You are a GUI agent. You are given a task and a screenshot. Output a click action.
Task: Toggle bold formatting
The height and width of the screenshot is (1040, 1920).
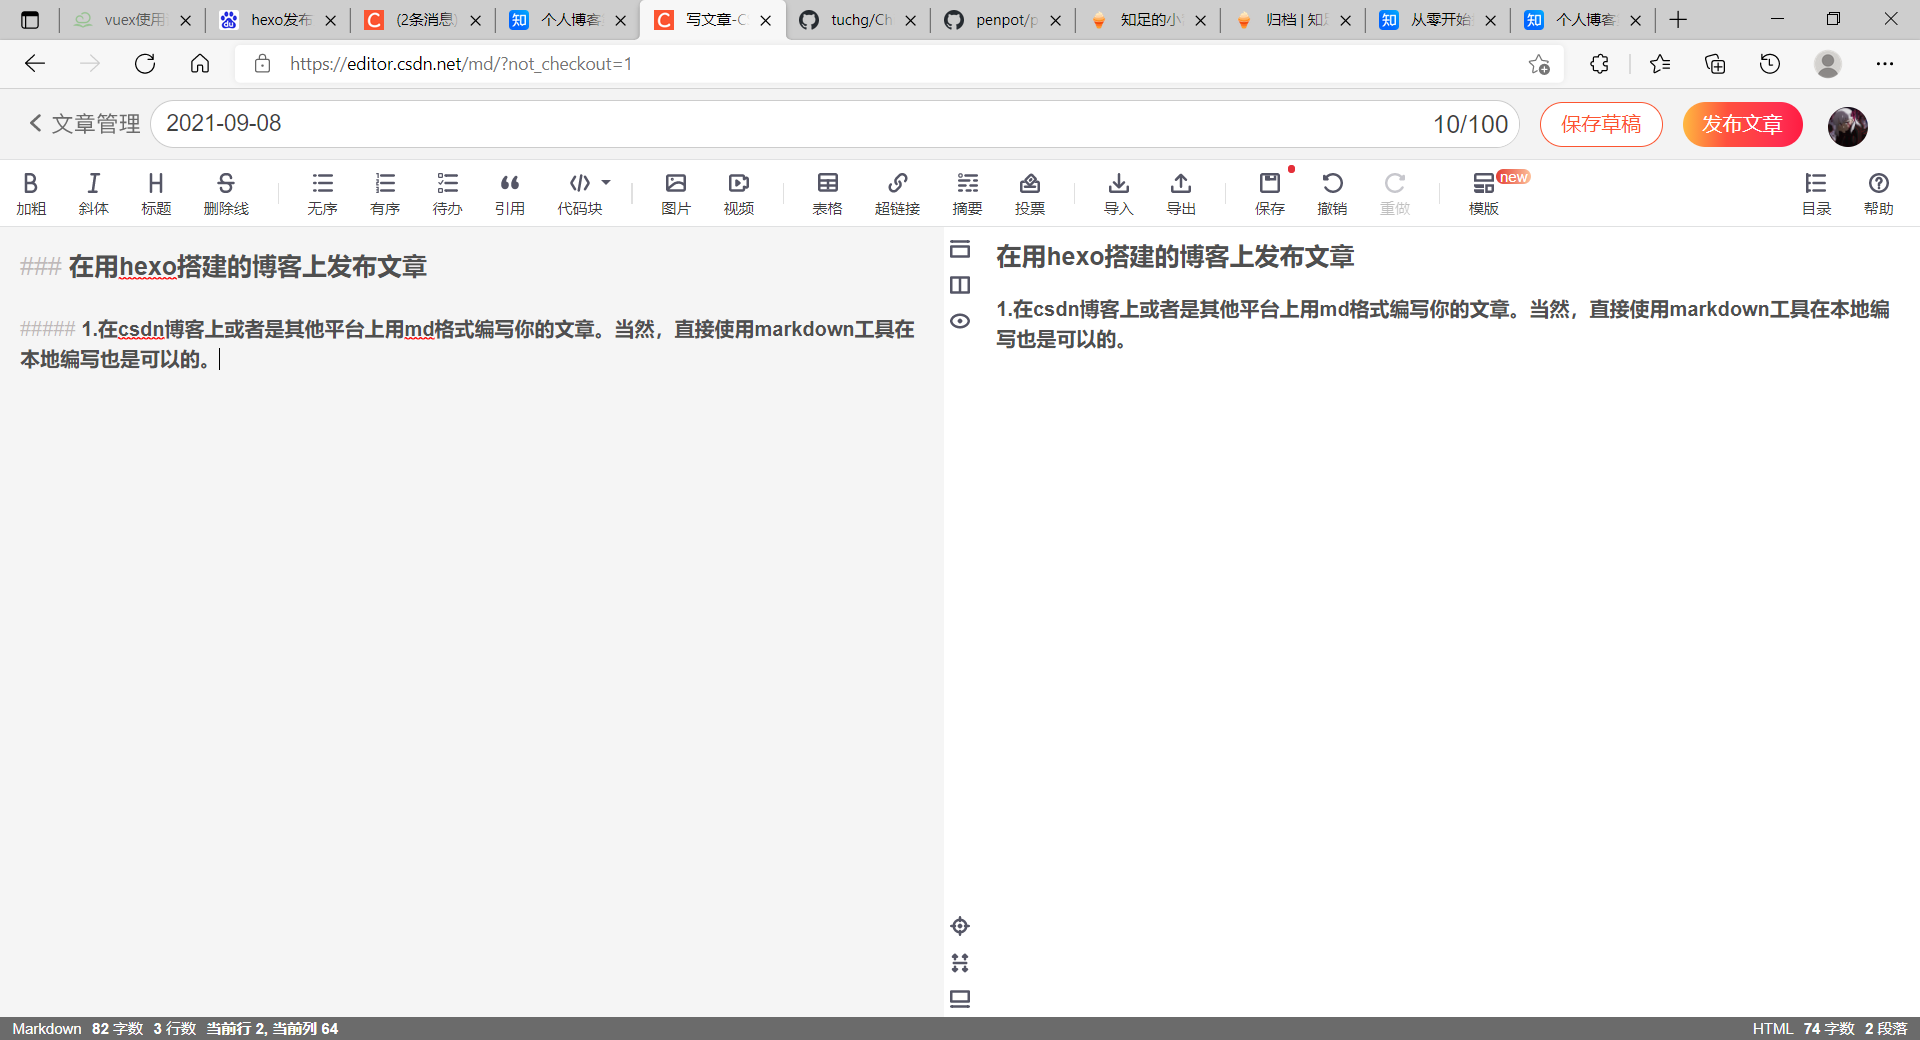pos(31,192)
